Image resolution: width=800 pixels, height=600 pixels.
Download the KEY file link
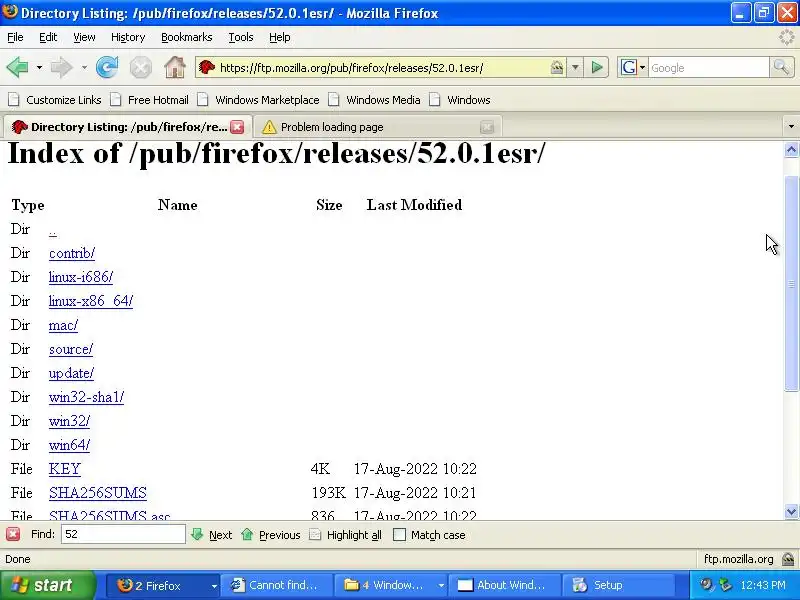[65, 469]
